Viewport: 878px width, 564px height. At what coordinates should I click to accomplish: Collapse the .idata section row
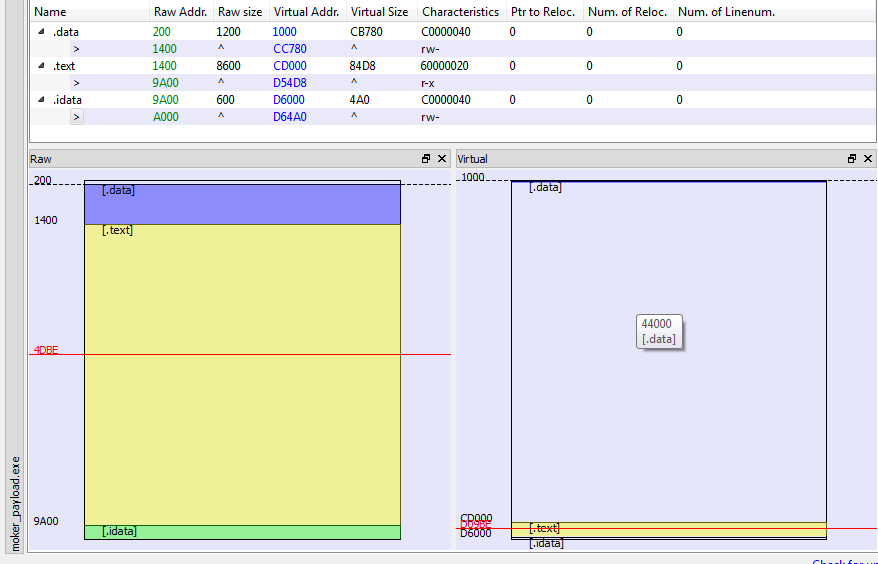point(41,100)
